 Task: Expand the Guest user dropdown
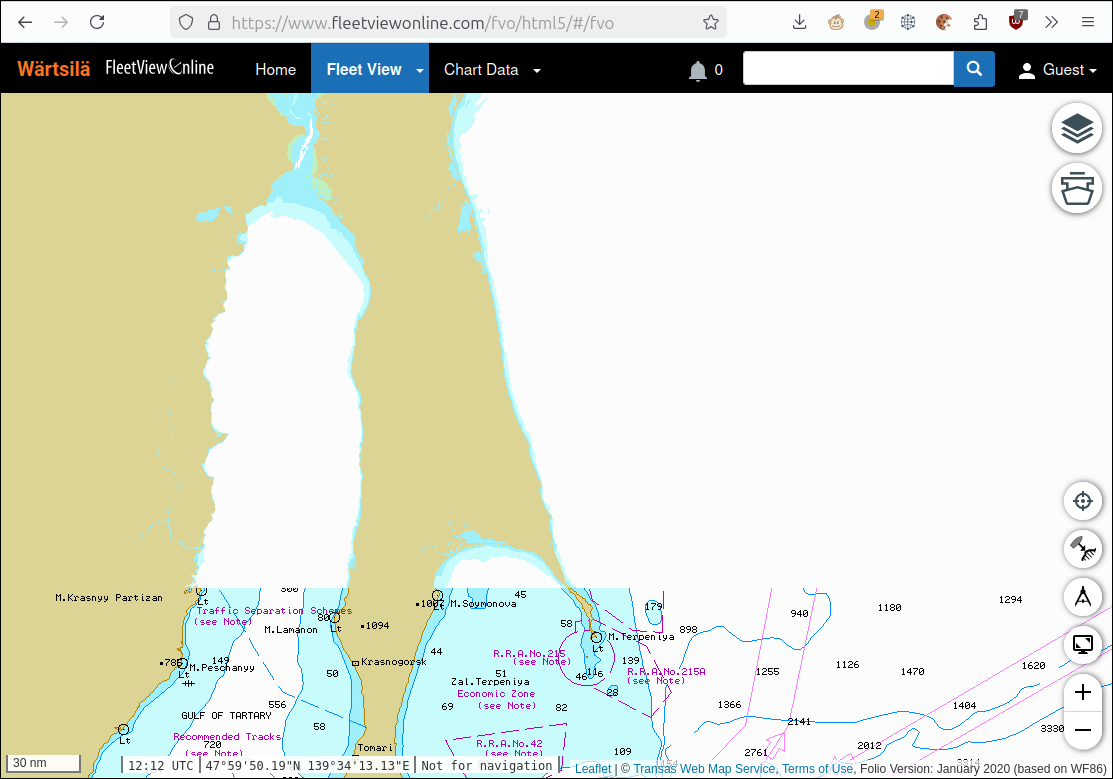coord(1058,70)
